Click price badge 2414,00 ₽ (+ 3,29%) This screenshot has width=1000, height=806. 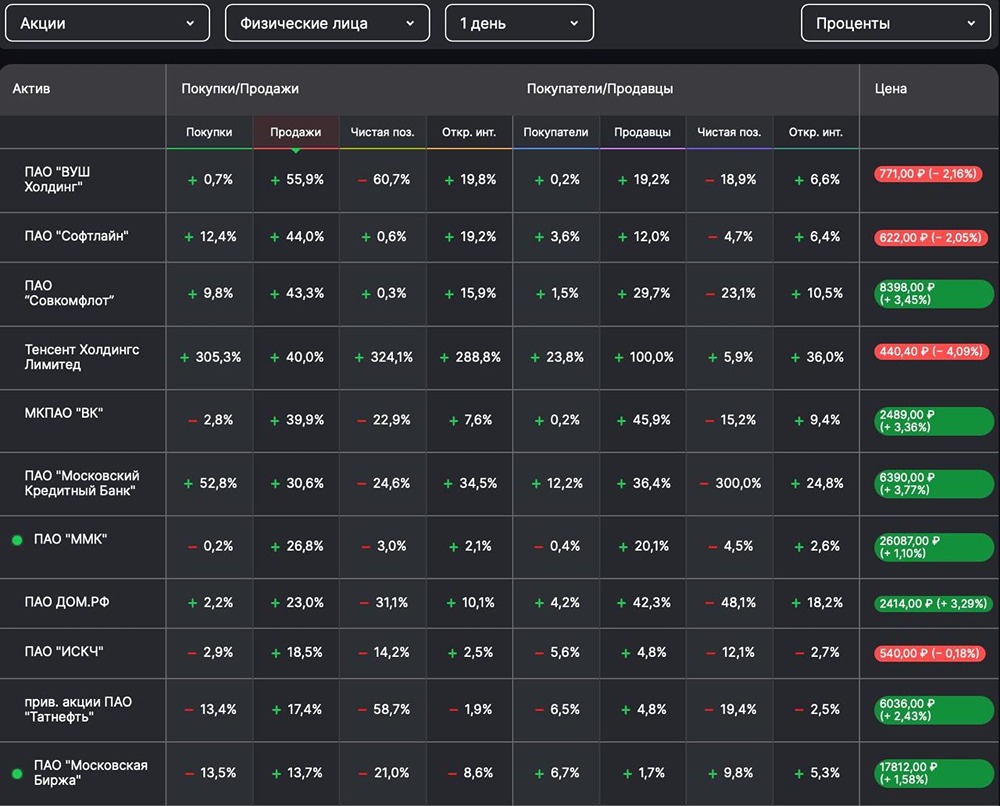(933, 603)
